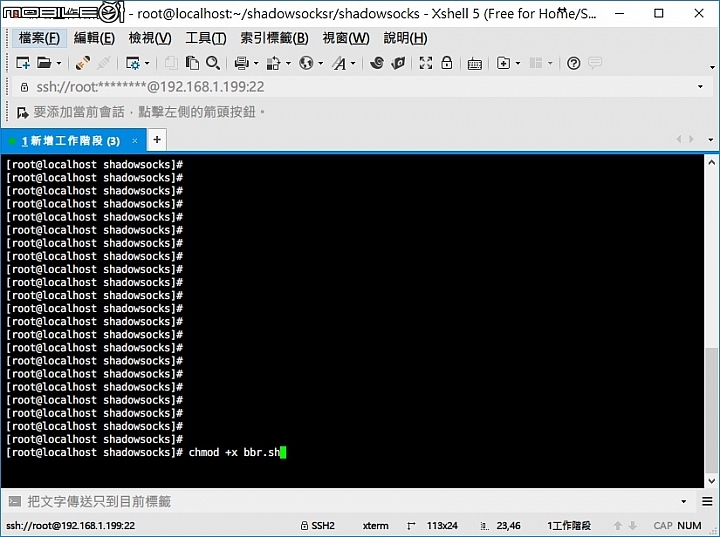The width and height of the screenshot is (720, 537).
Task: Click the CAP indicator in status bar
Action: click(663, 526)
